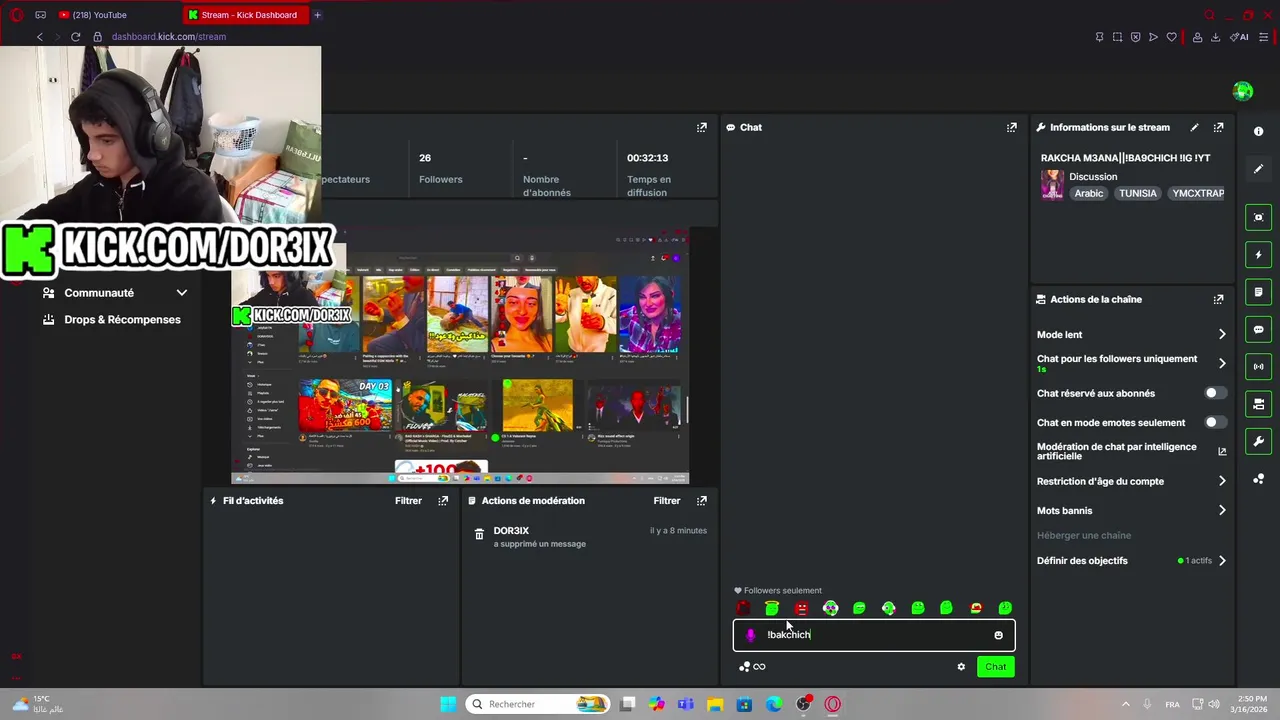The image size is (1280, 720).
Task: Open Opera easy setup menu icon
Action: pos(1264,37)
